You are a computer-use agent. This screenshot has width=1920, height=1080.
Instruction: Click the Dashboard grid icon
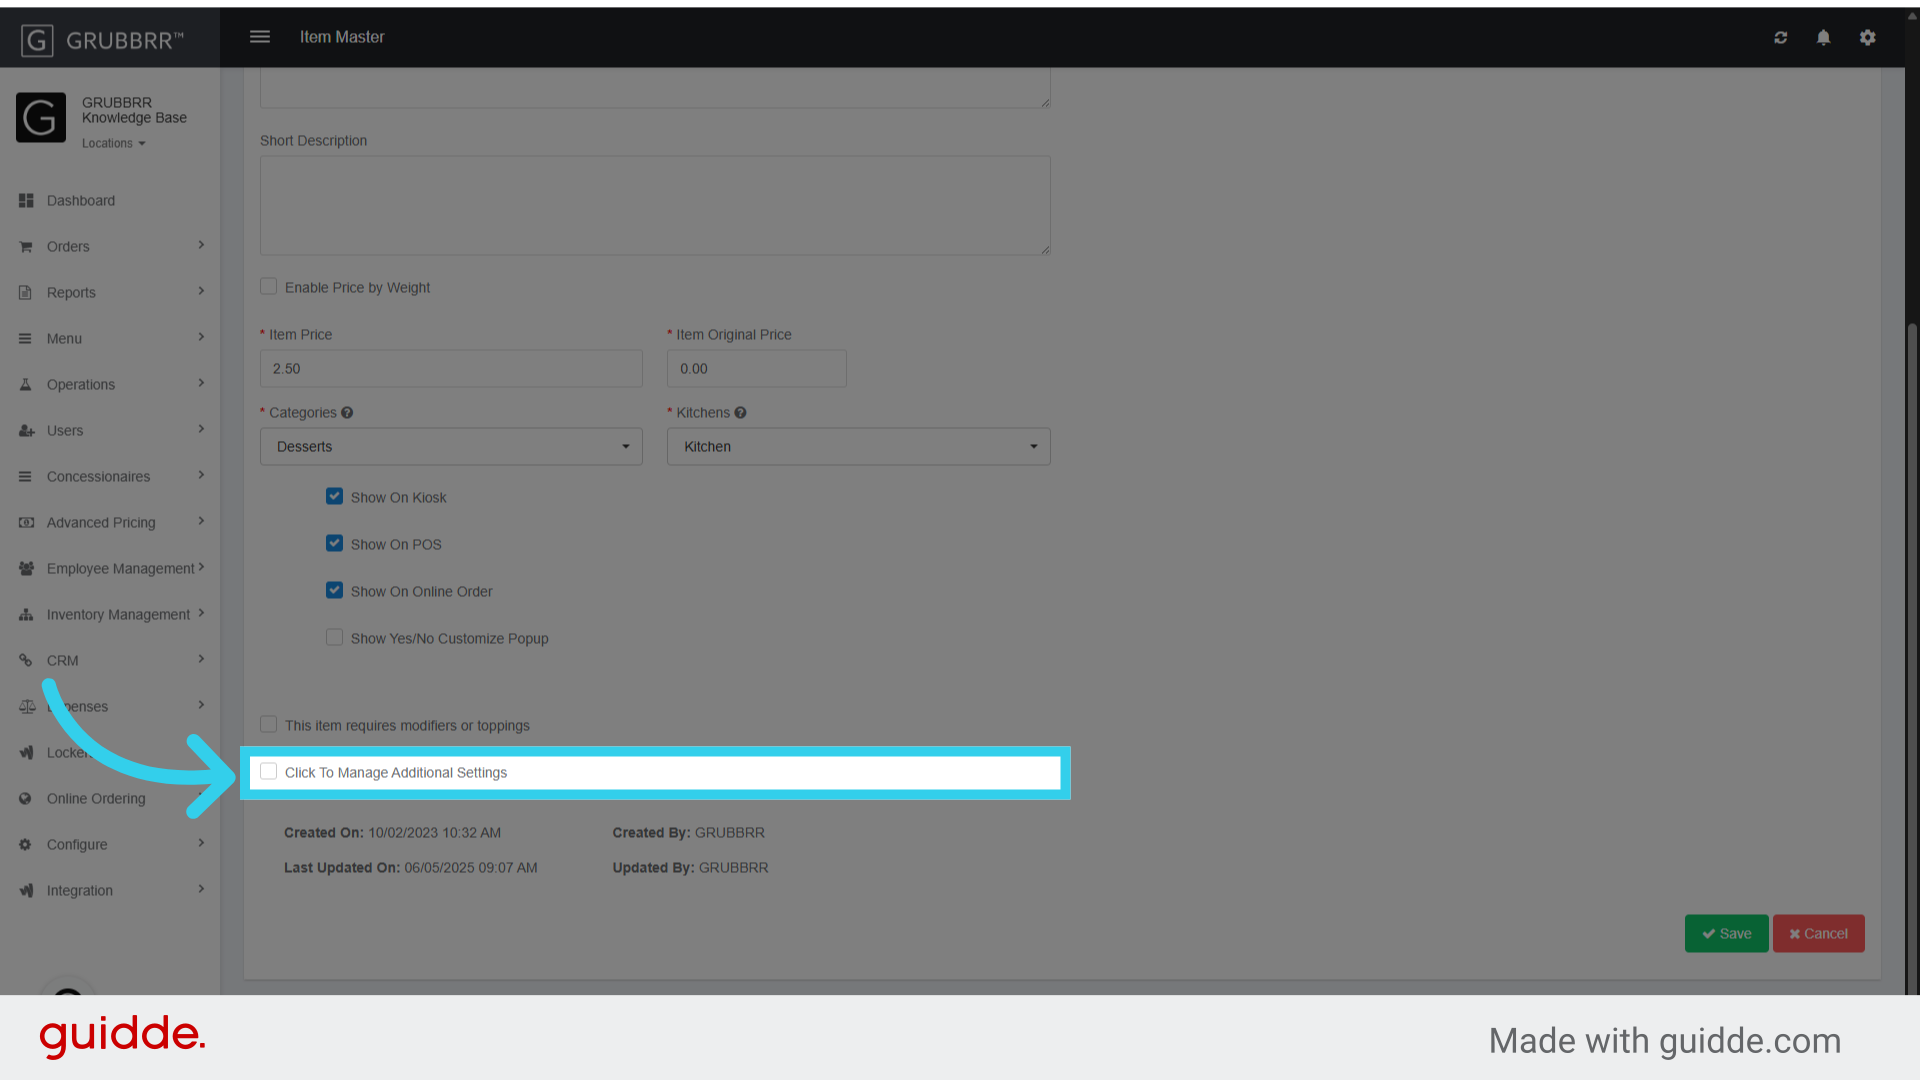point(26,201)
